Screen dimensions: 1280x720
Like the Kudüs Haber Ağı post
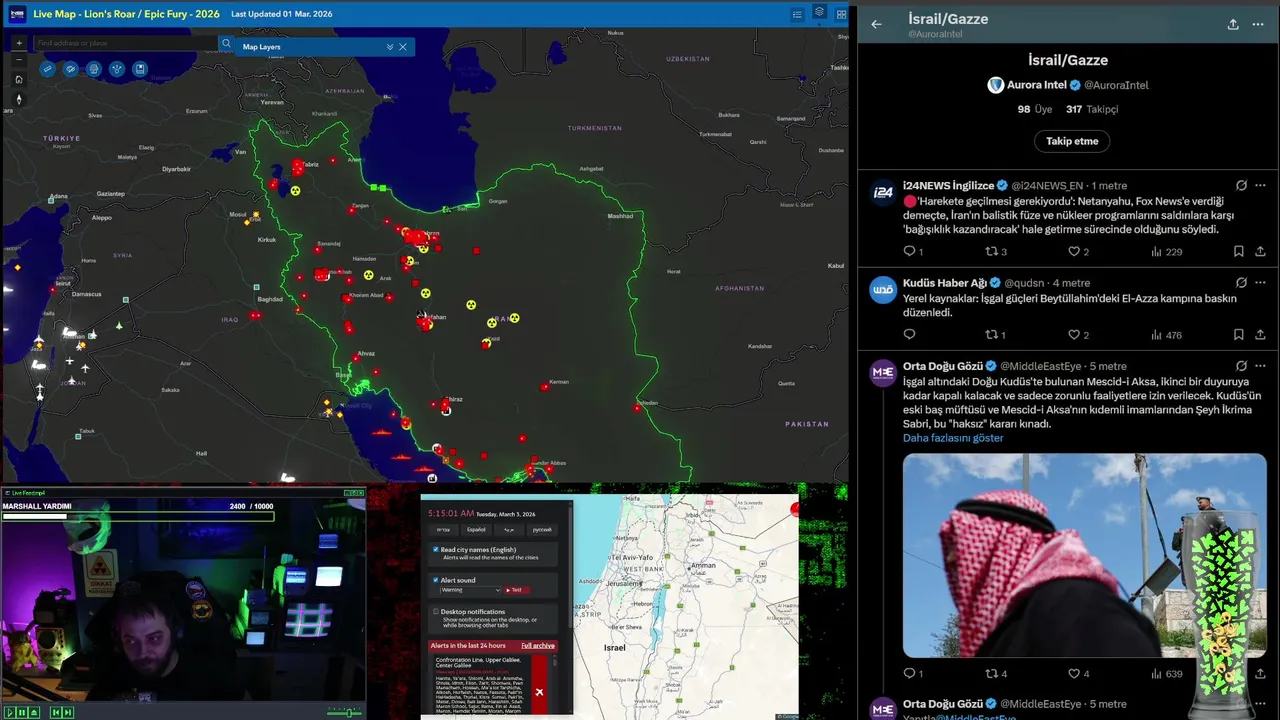click(x=1074, y=335)
